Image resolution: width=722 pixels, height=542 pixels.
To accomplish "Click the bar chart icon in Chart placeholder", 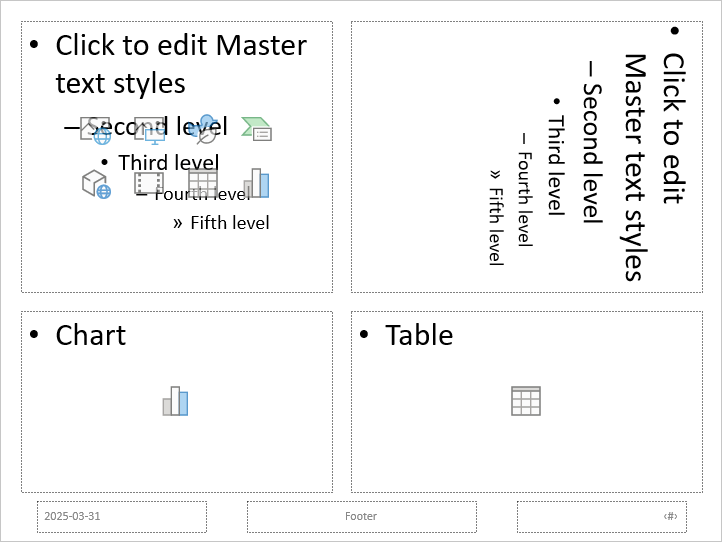I will pos(176,401).
